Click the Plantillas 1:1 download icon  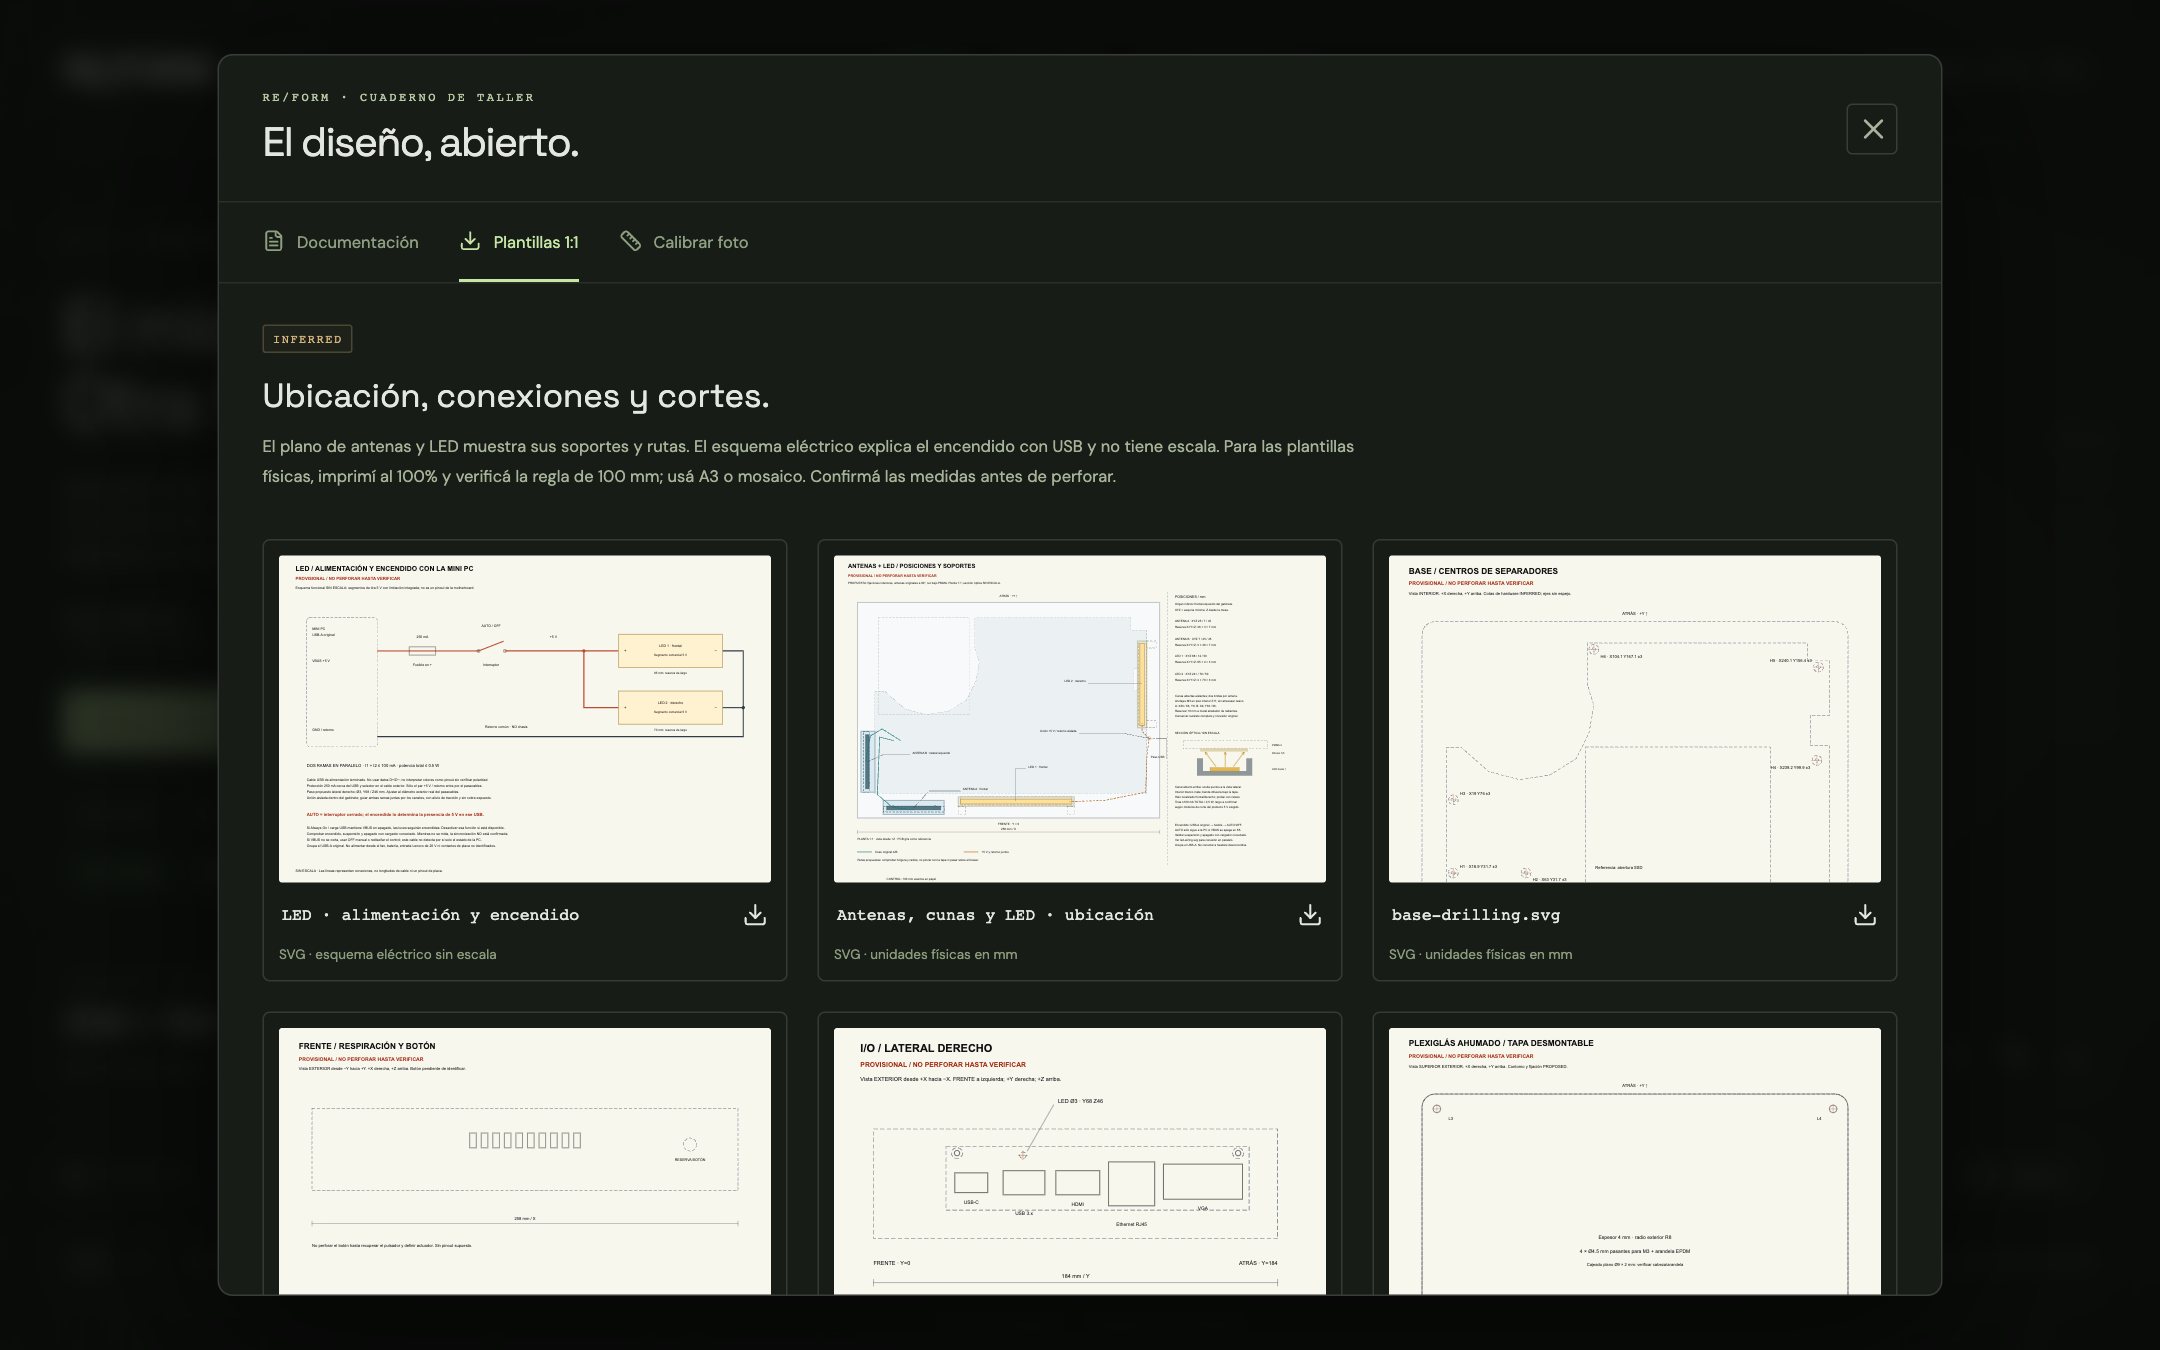470,241
